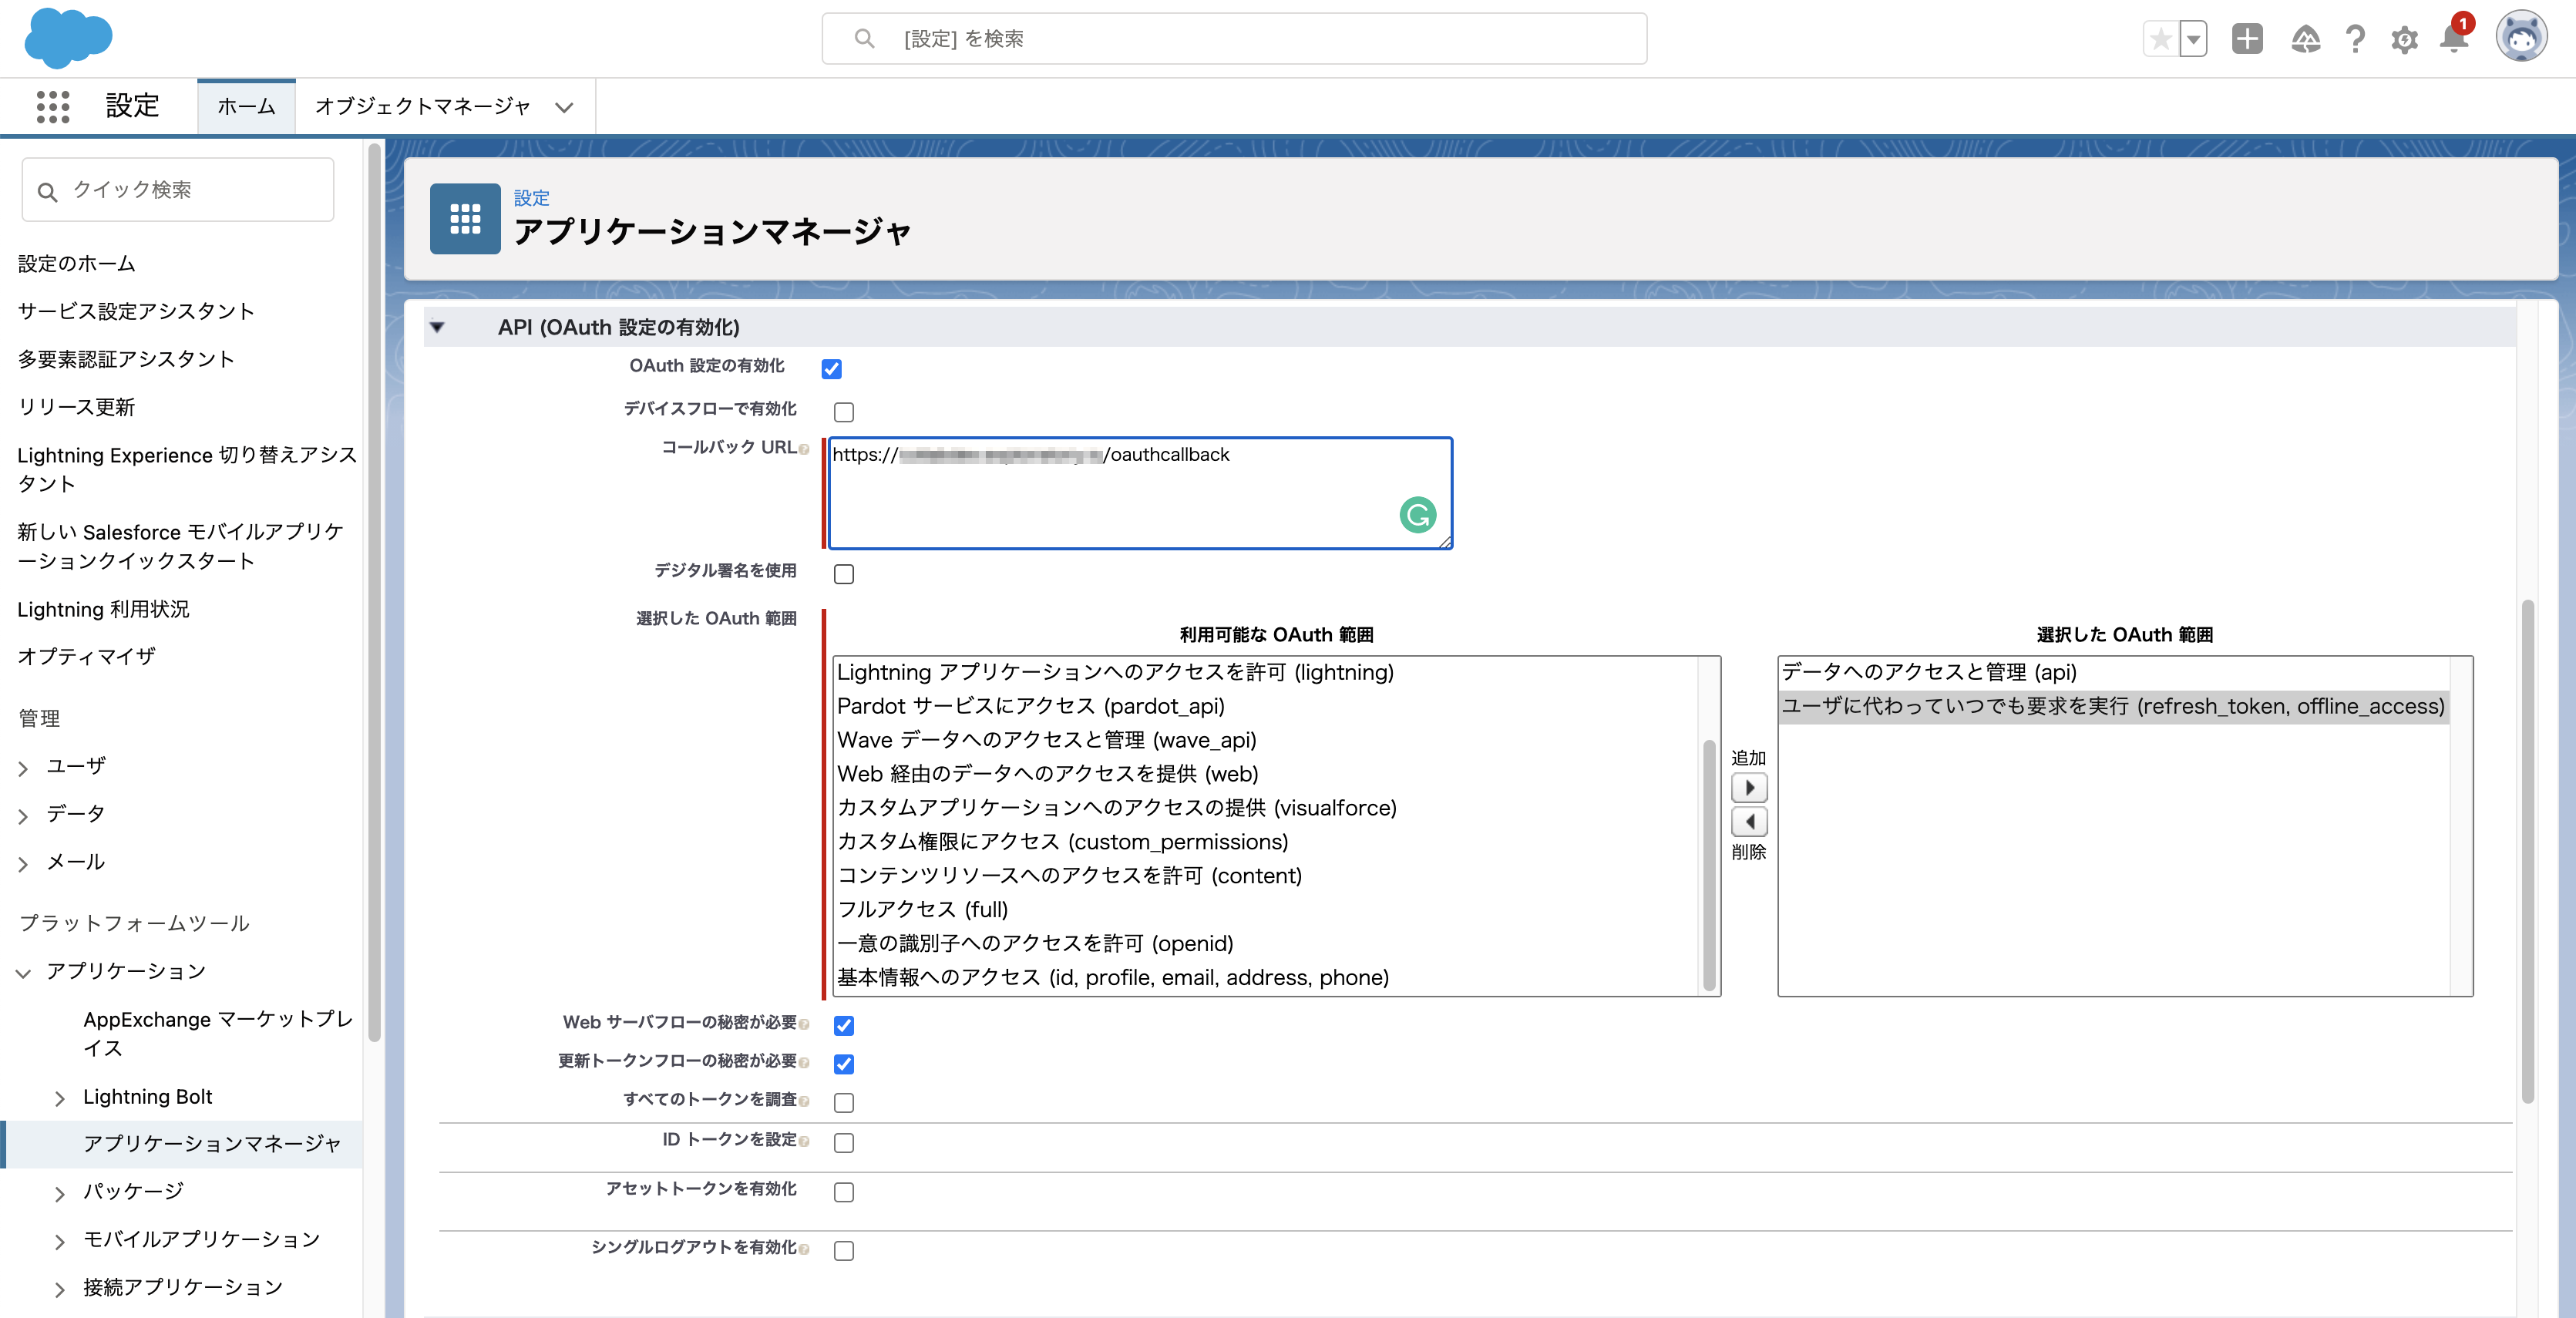Enable the アセットトークンを有効化 checkbox
Viewport: 2576px width, 1318px height.
pos(844,1192)
